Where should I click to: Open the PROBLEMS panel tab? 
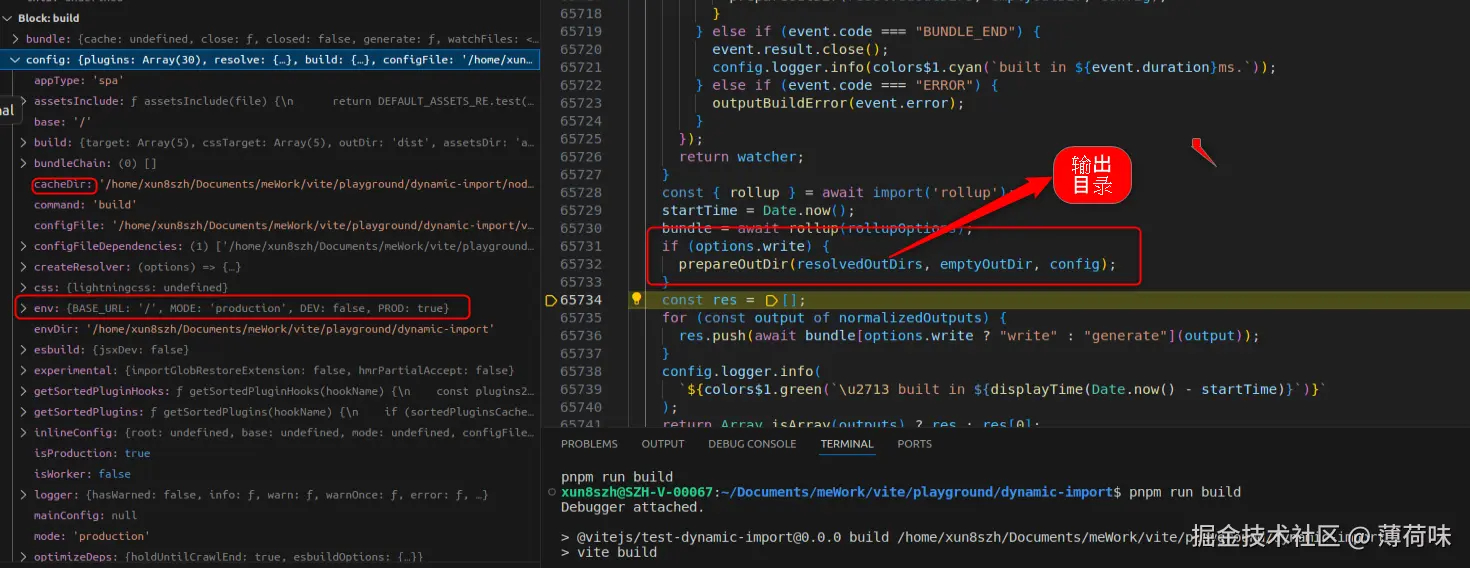tap(589, 444)
